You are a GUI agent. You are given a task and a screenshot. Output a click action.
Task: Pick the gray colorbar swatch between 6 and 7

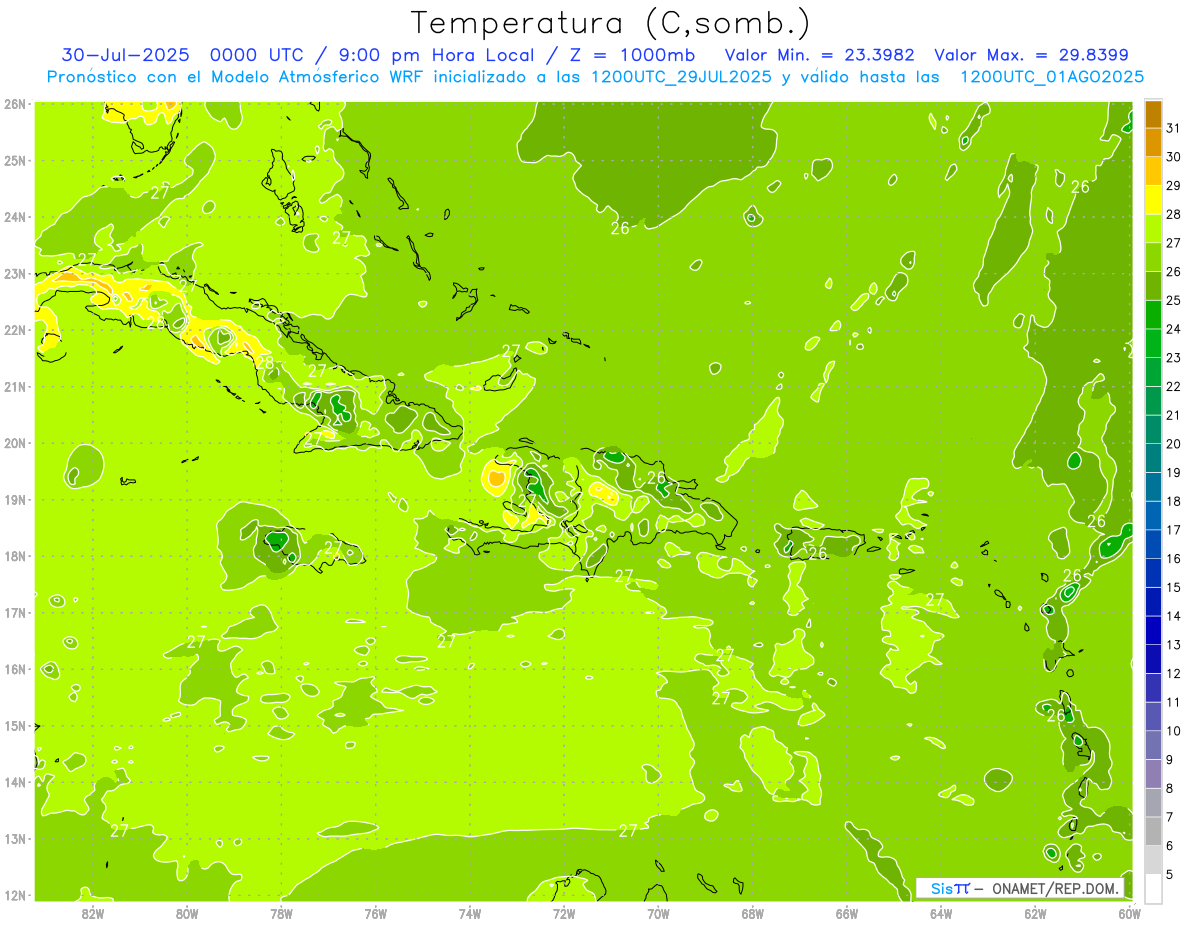point(1153,832)
